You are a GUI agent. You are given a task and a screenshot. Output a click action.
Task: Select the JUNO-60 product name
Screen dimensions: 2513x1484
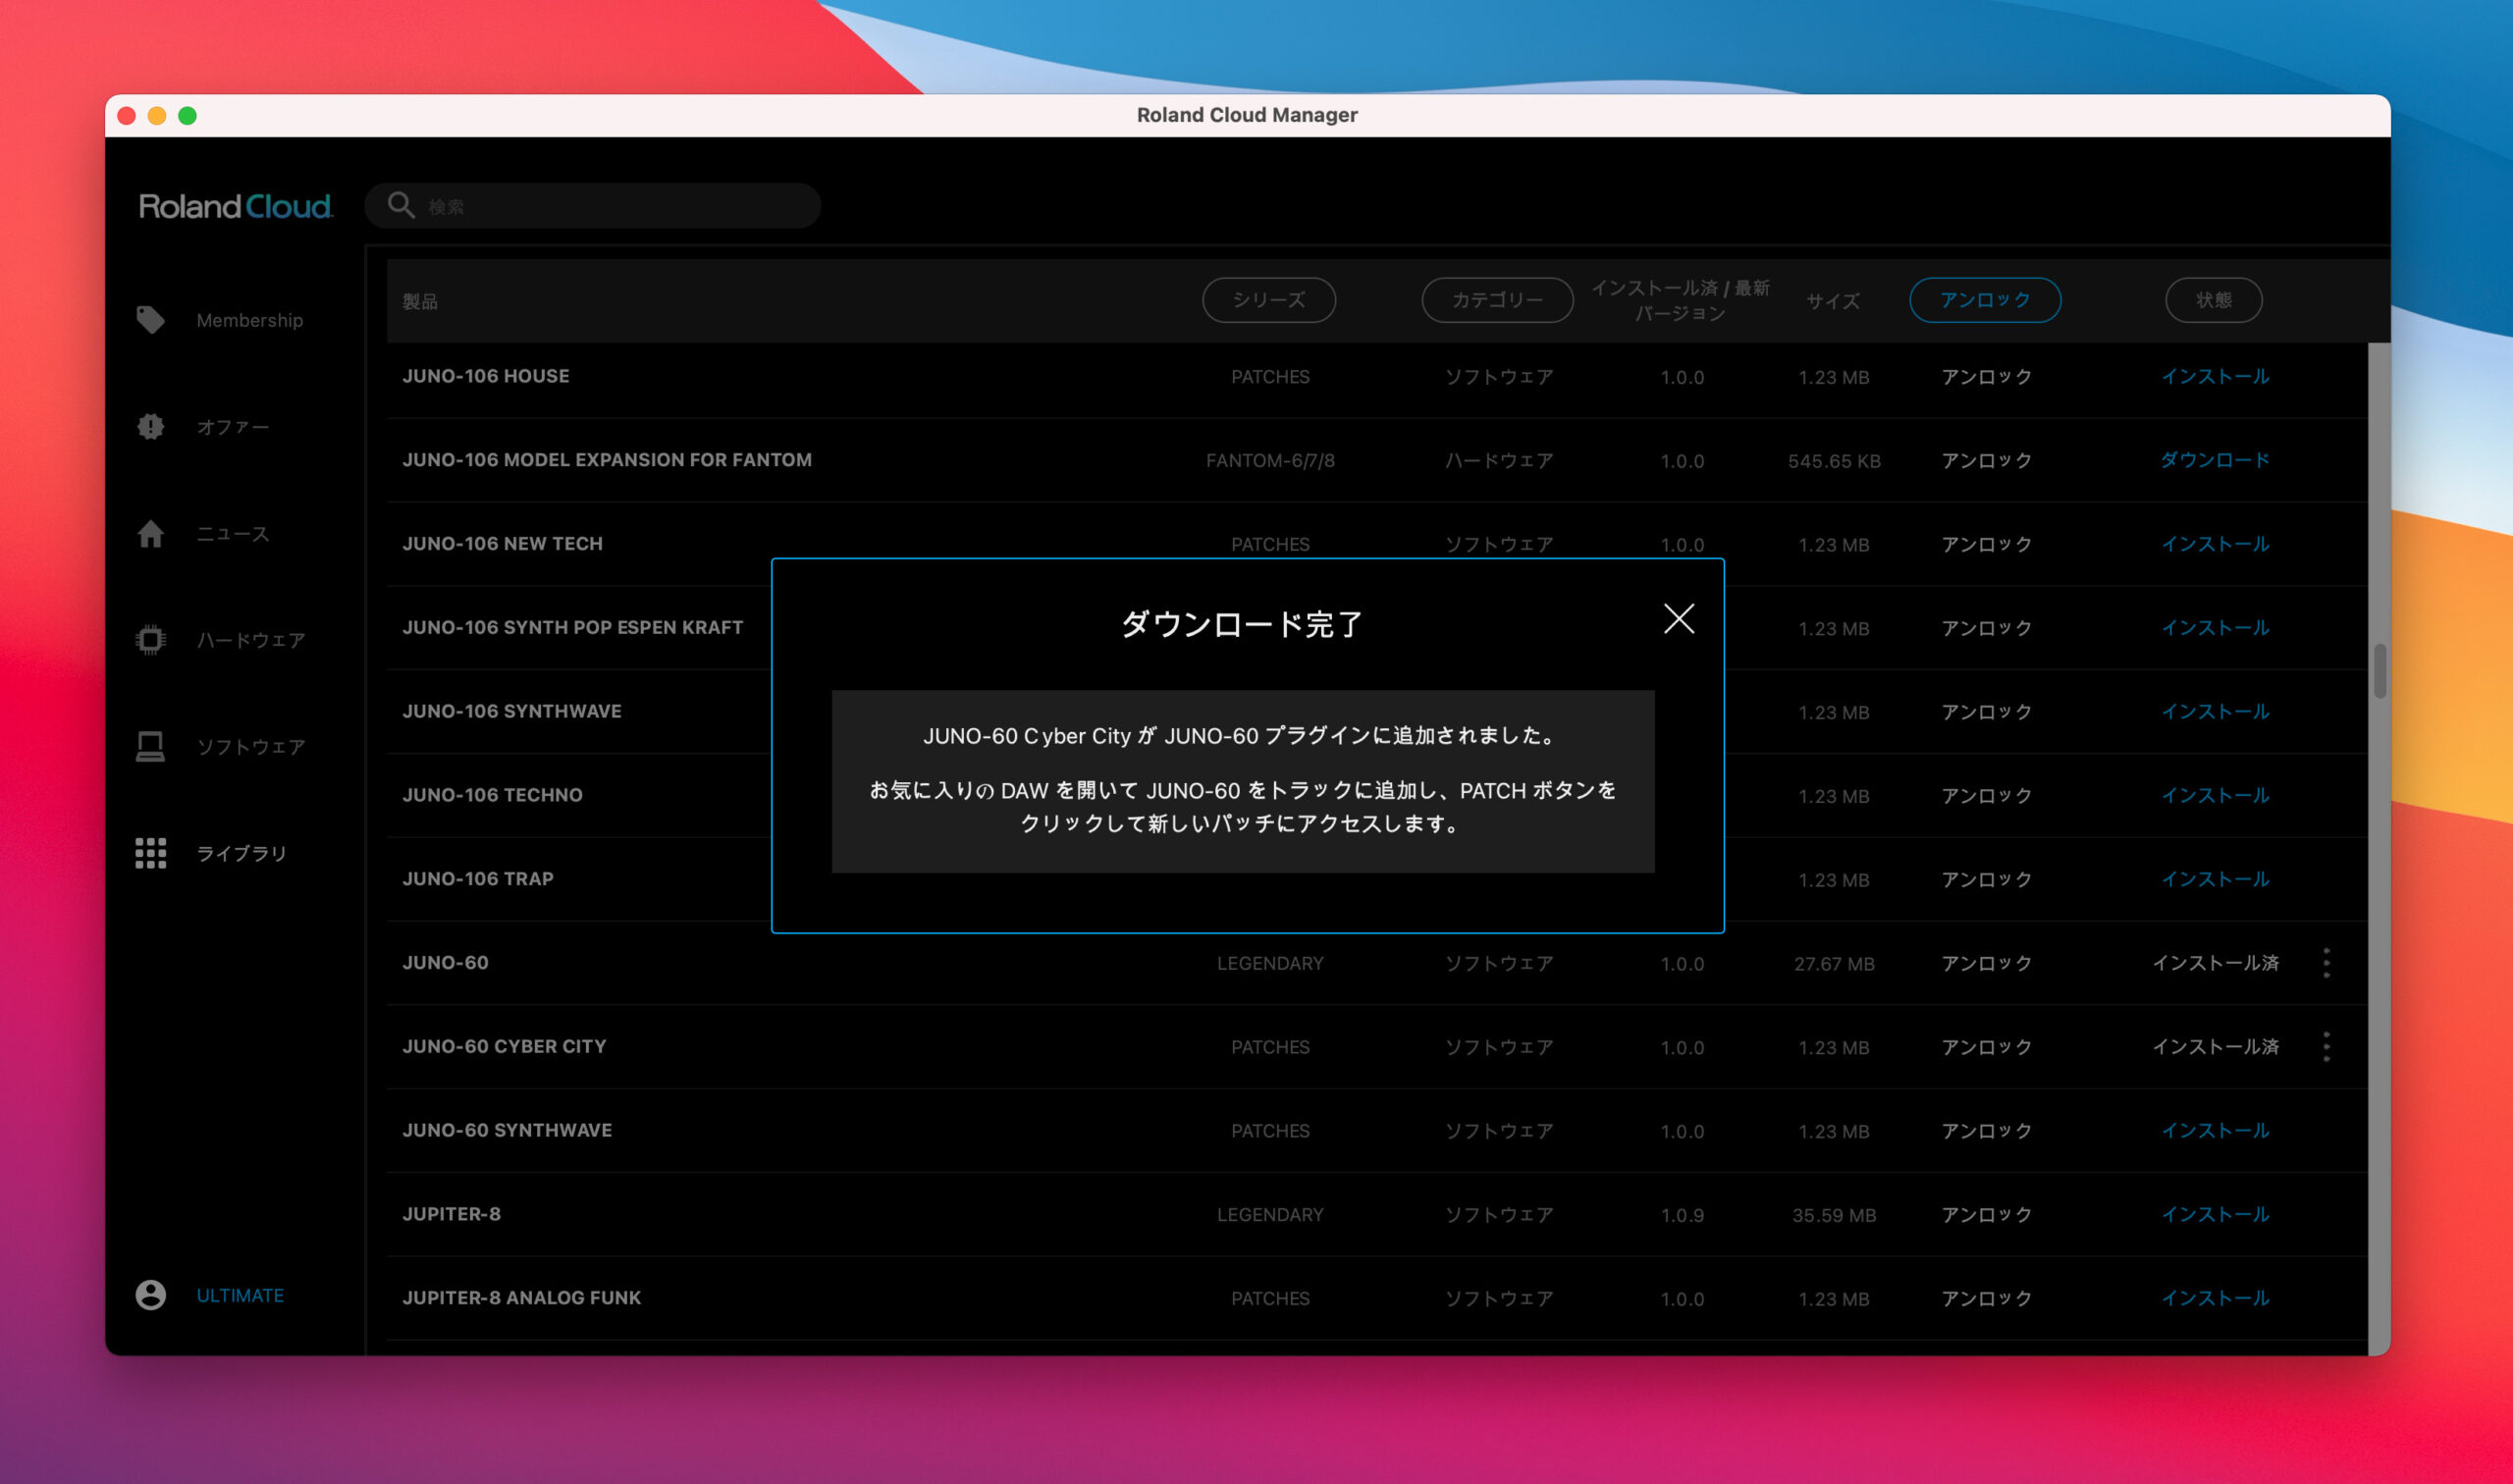(445, 963)
